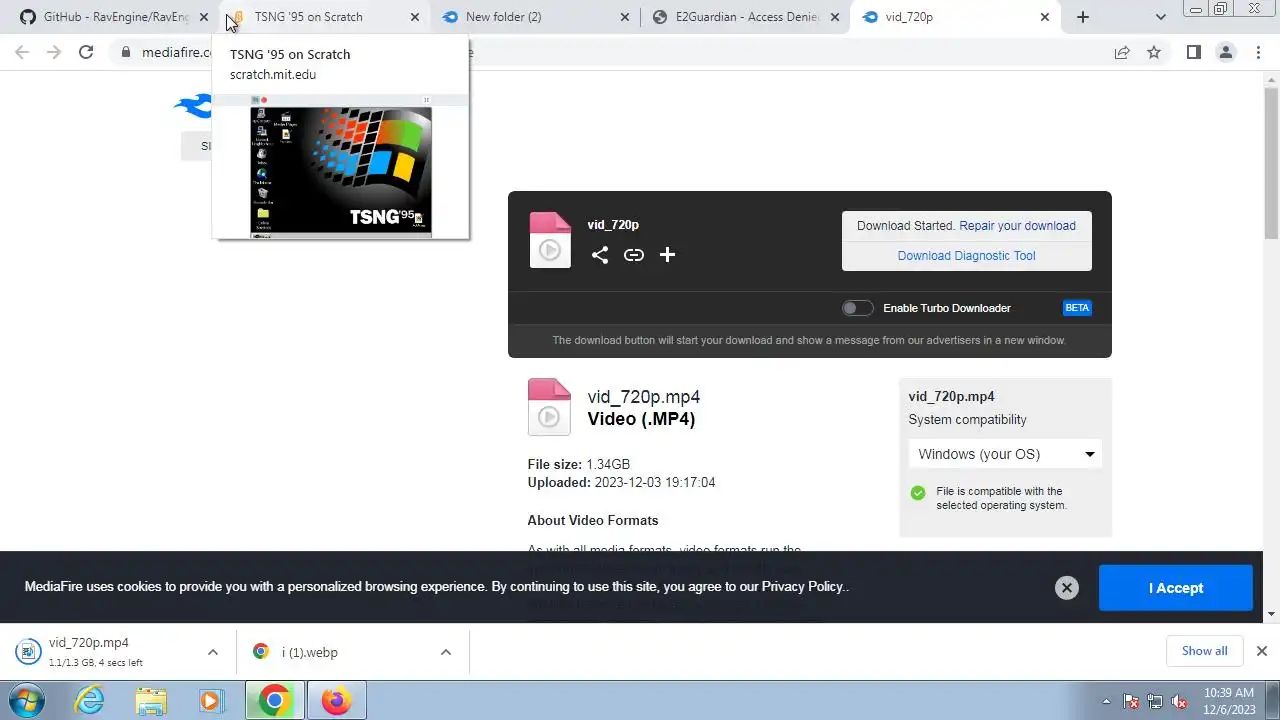
Task: Open Windows Explorer folder on taskbar
Action: (151, 700)
